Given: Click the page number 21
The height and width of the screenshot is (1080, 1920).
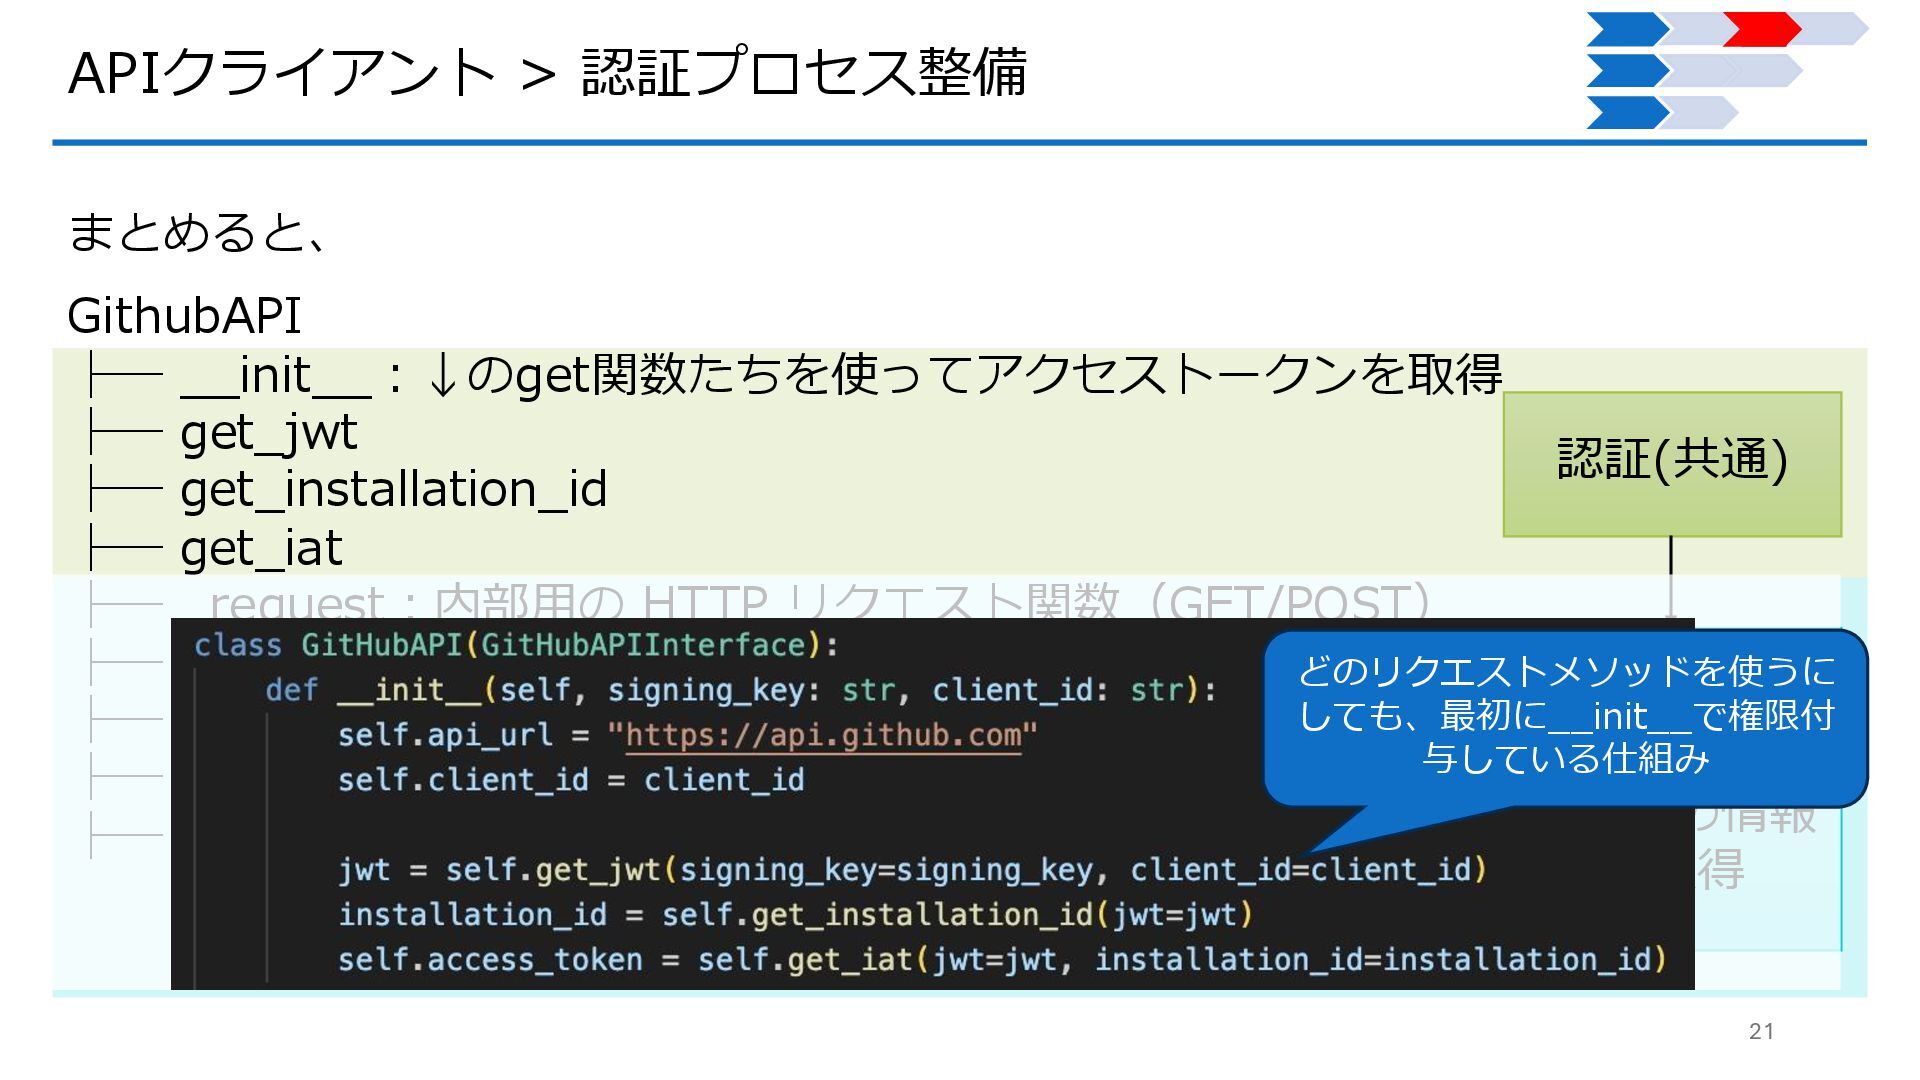Looking at the screenshot, I should coord(1761,1031).
